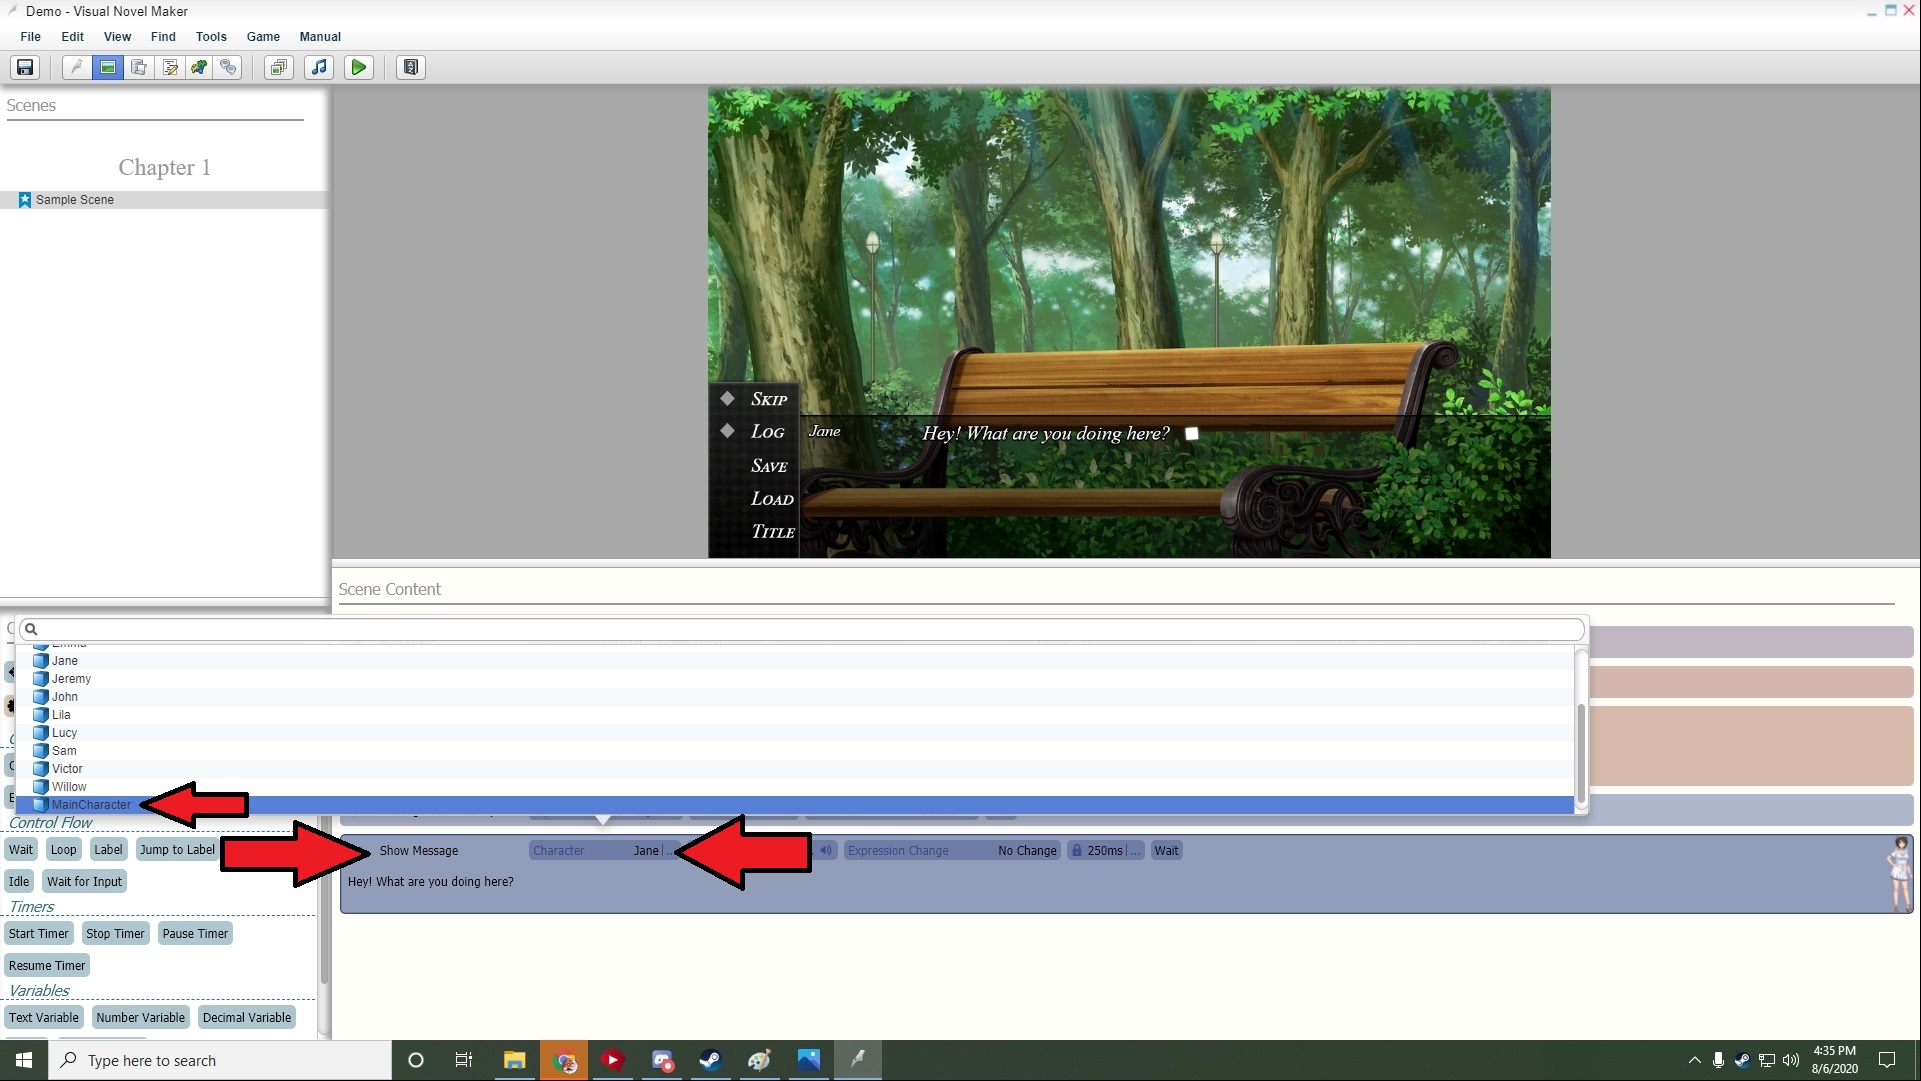Open the A-Z dictionary book icon
Viewport: 1921px width, 1081px height.
[x=410, y=67]
